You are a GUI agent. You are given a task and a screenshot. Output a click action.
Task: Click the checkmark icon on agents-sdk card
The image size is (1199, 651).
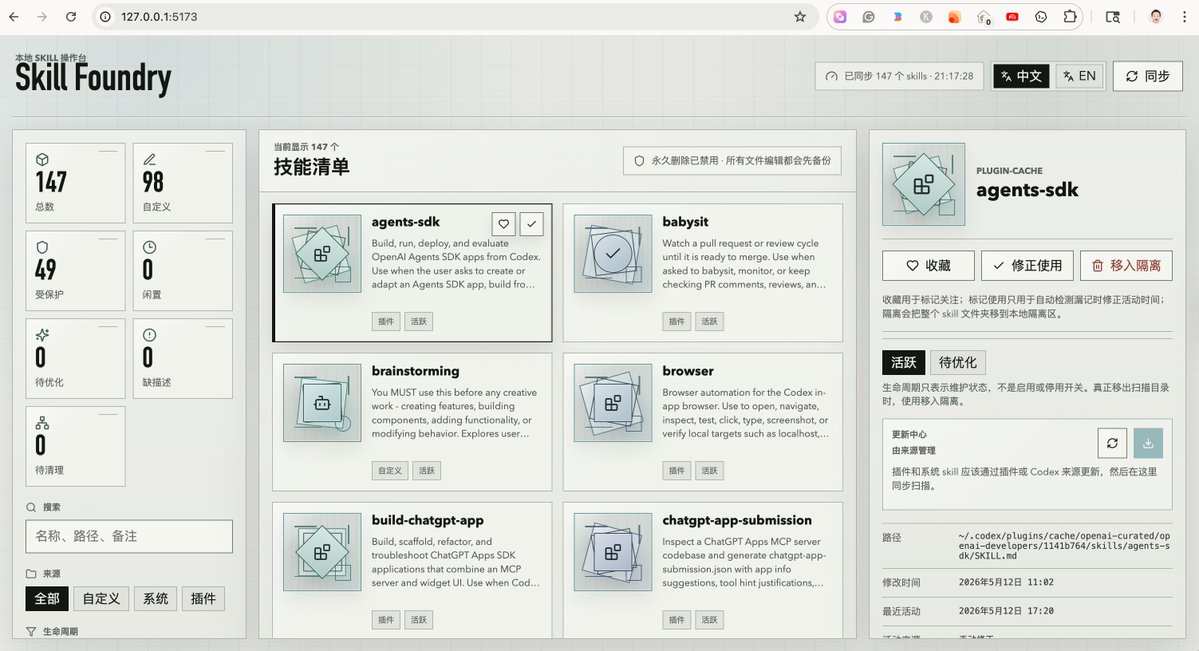click(531, 223)
